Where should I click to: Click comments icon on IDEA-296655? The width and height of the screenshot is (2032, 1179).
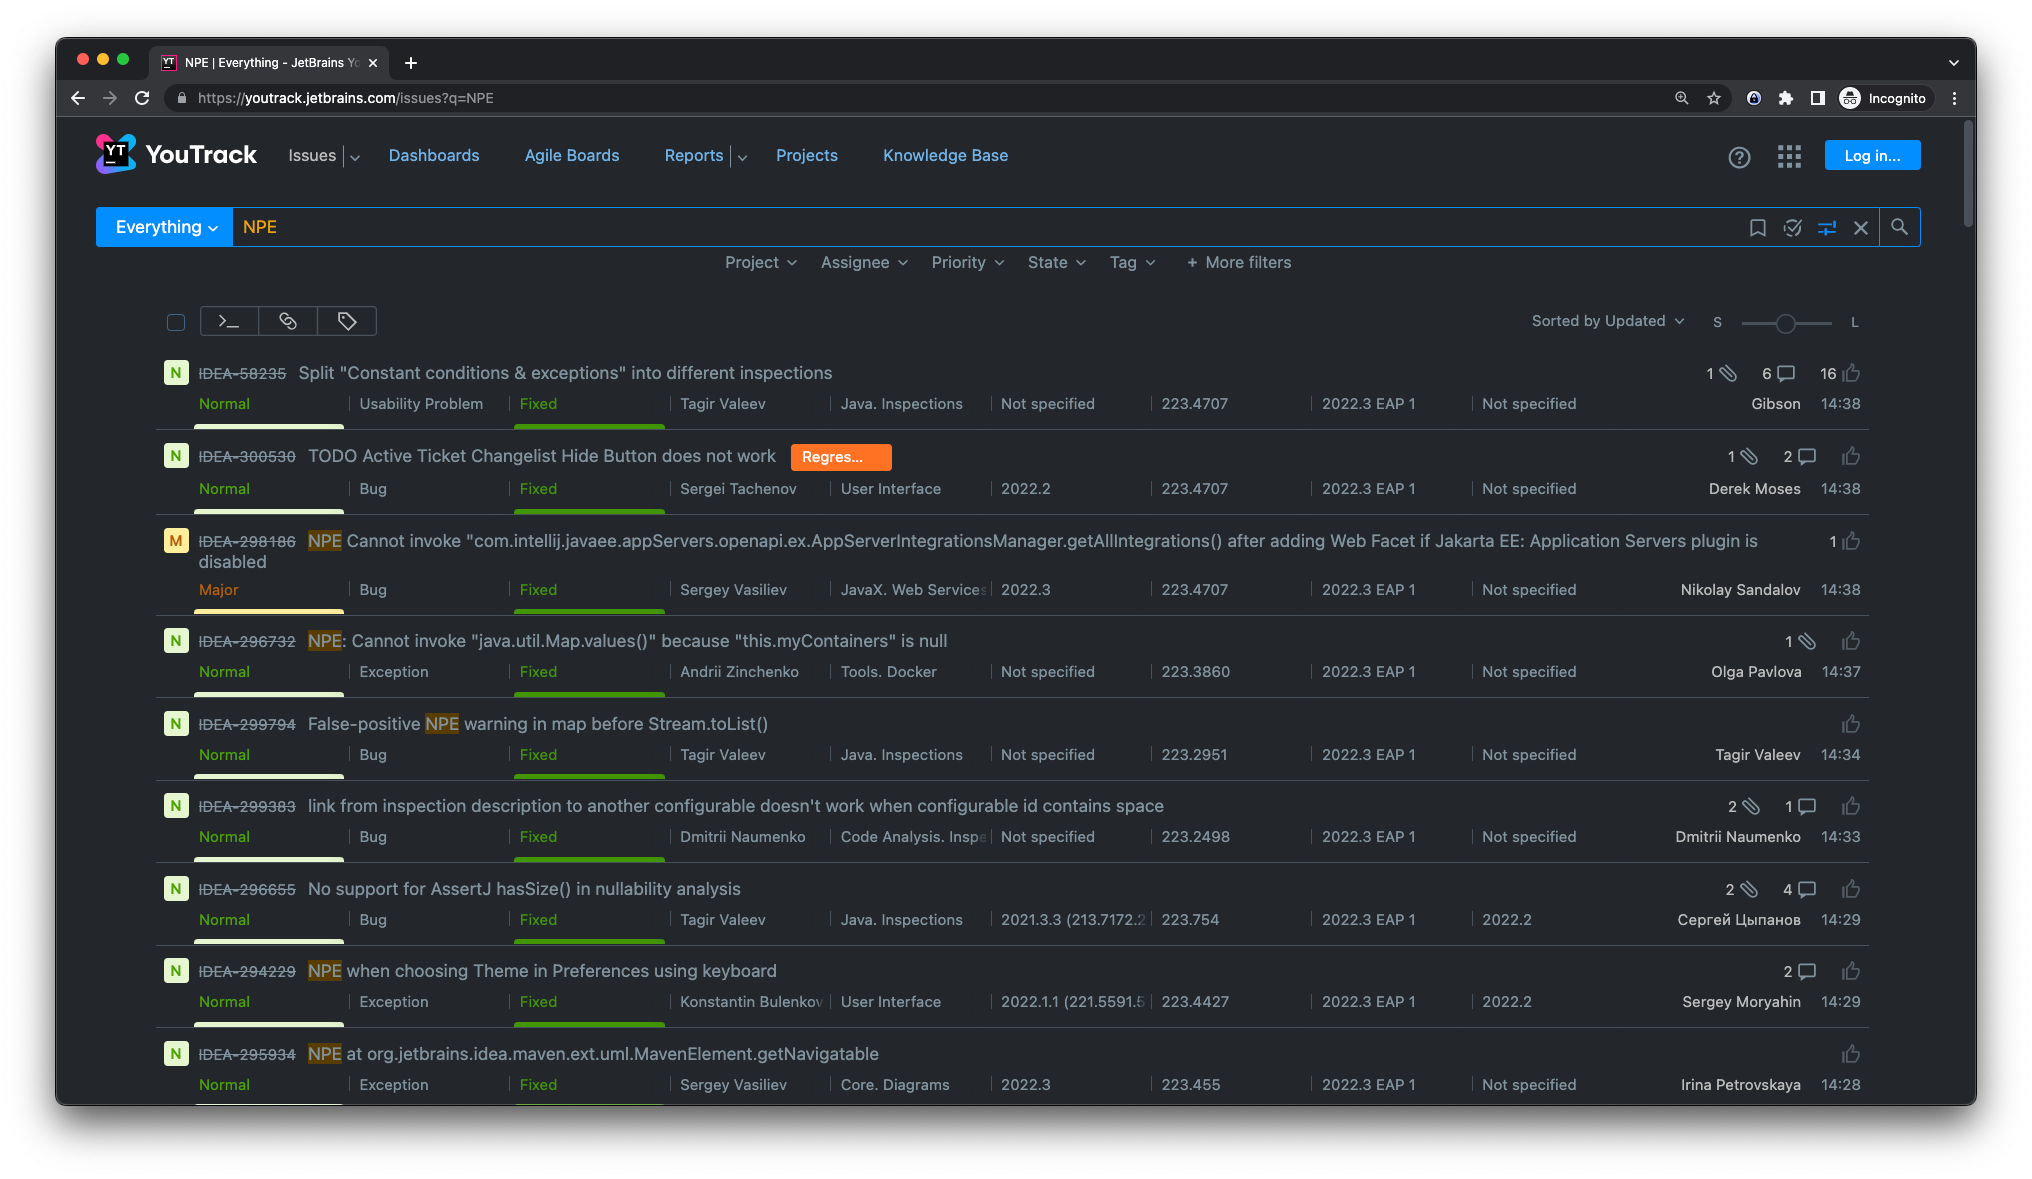(1807, 890)
